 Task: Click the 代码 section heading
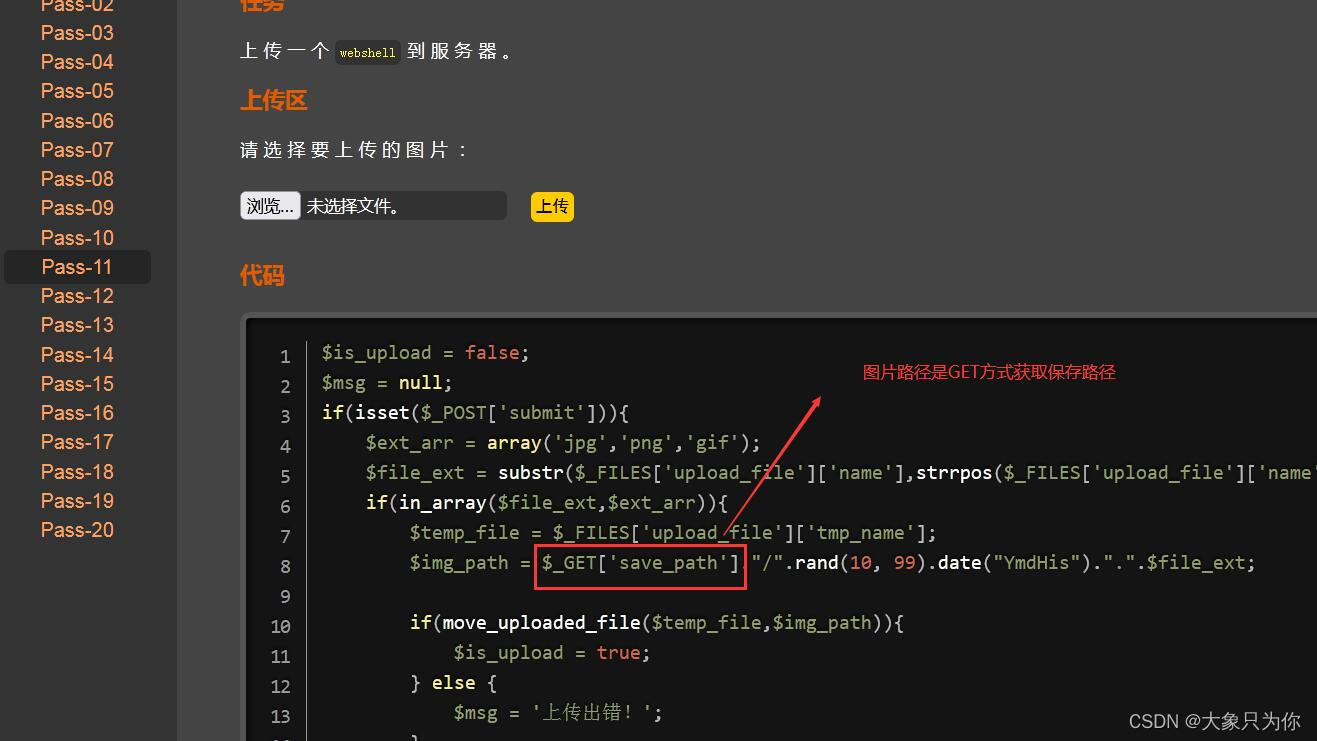click(x=262, y=275)
